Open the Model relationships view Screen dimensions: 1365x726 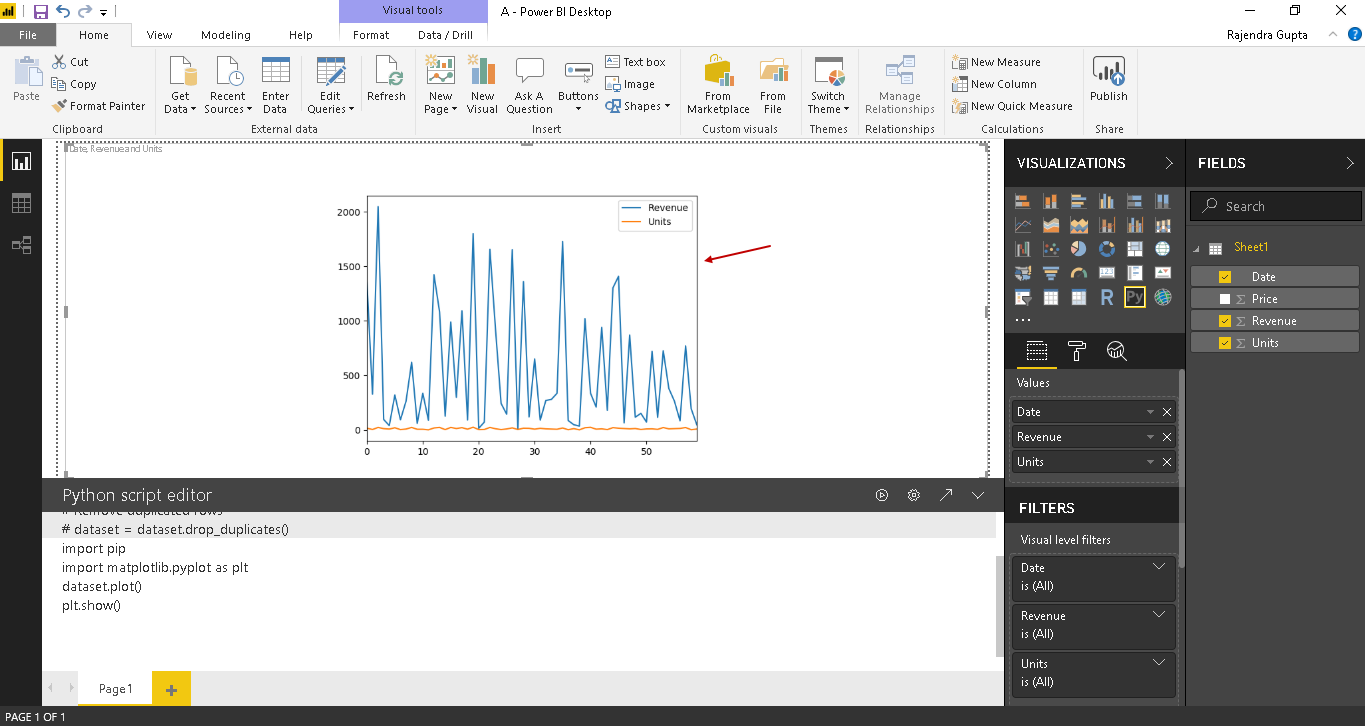click(x=21, y=245)
